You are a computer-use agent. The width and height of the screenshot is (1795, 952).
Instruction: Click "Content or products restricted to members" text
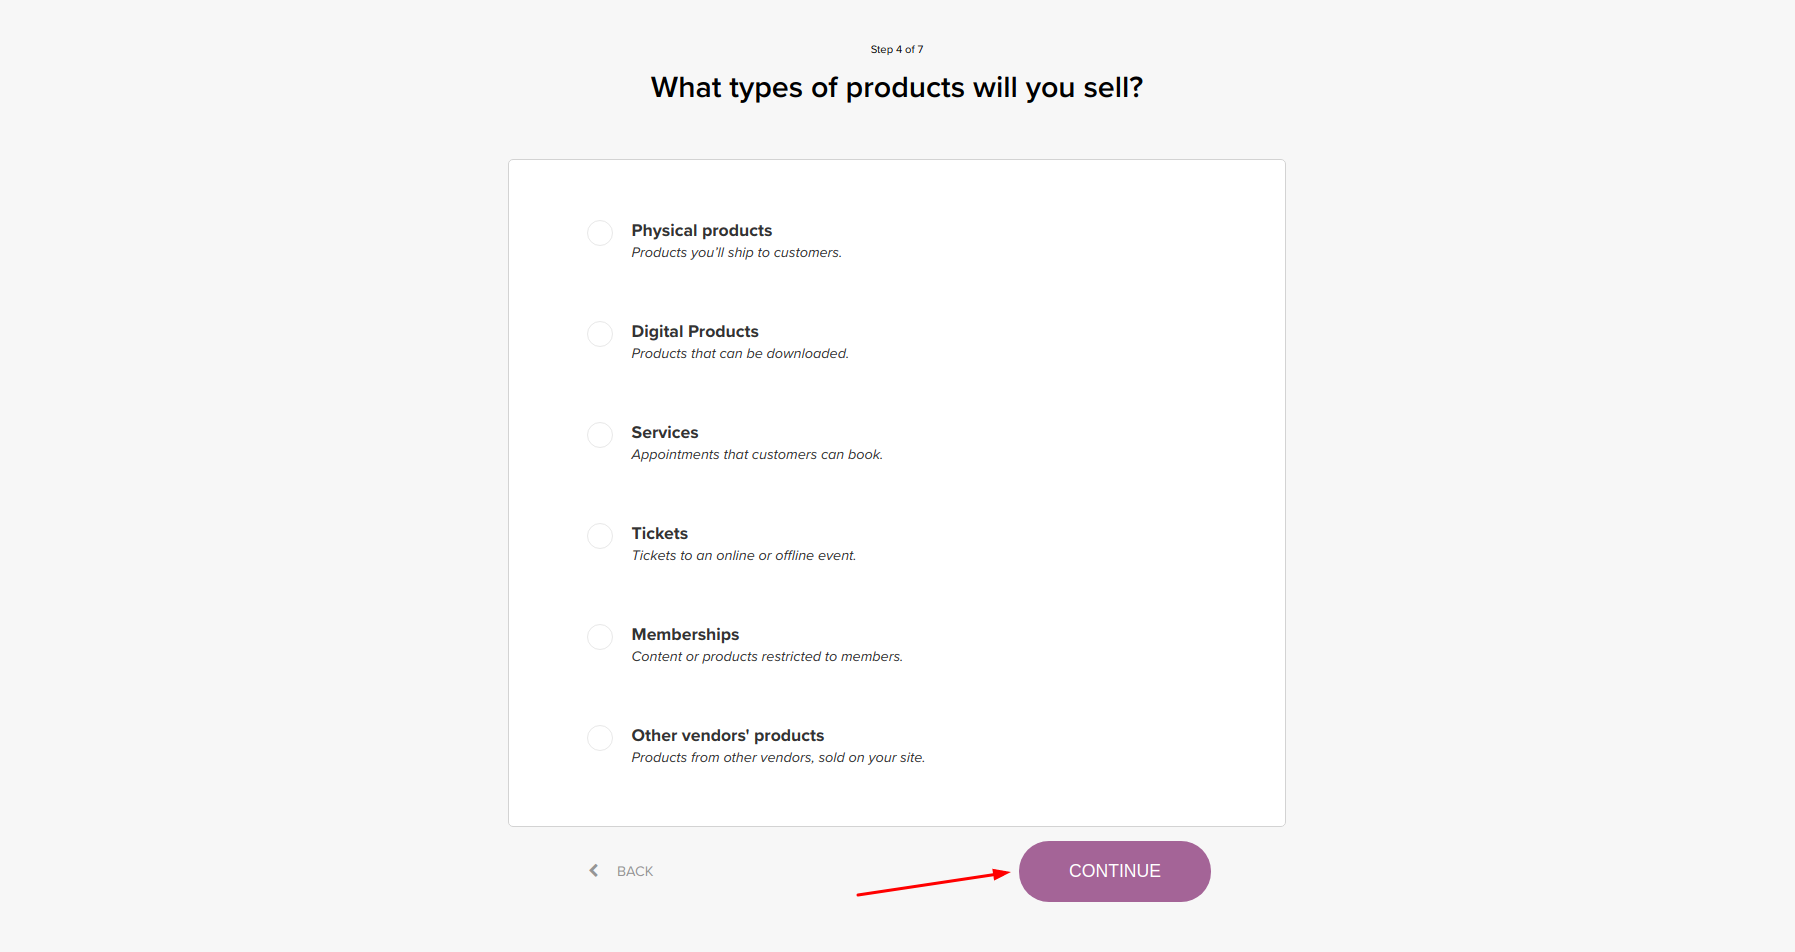click(x=767, y=657)
